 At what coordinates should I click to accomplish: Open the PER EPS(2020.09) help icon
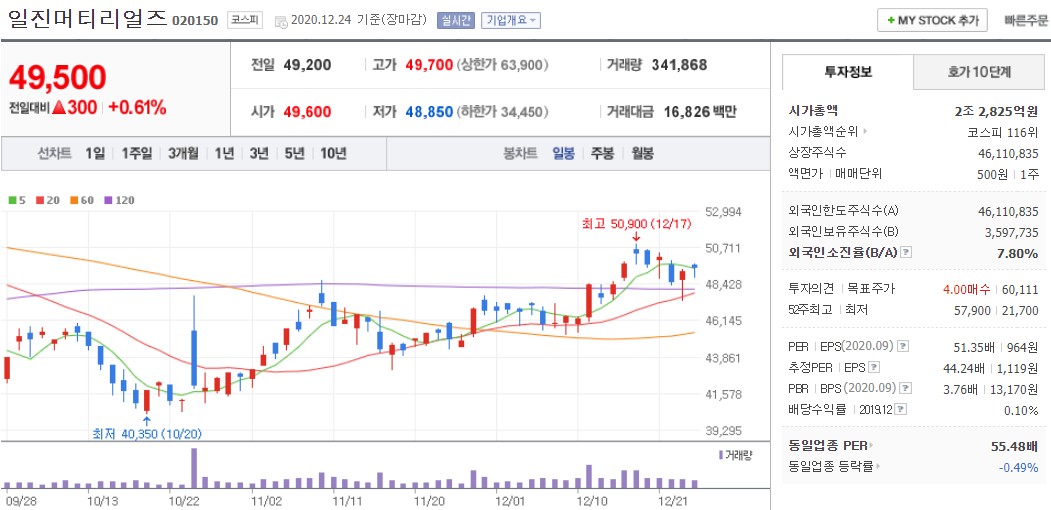[903, 346]
